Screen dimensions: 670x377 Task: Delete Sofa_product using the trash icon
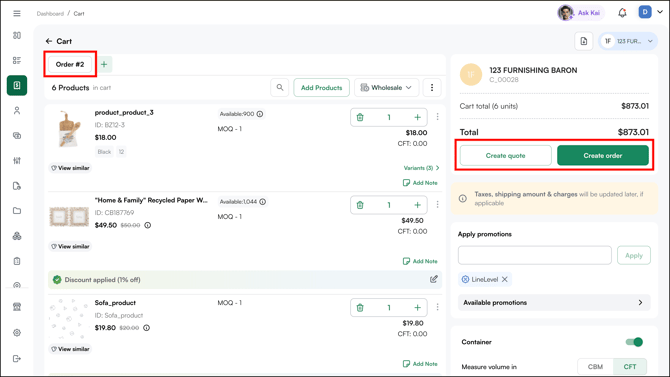[360, 308]
